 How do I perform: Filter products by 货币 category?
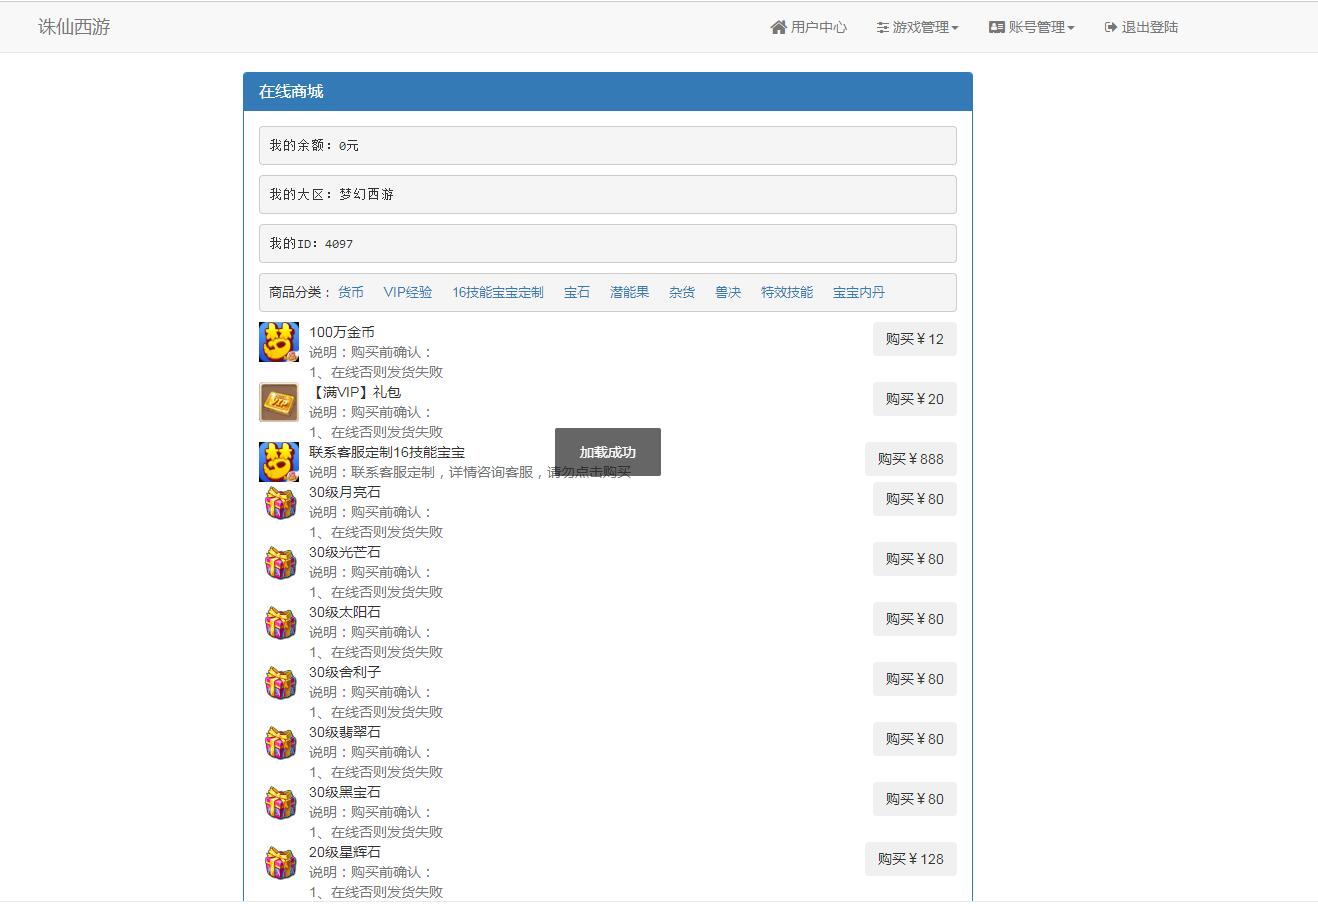pyautogui.click(x=351, y=292)
